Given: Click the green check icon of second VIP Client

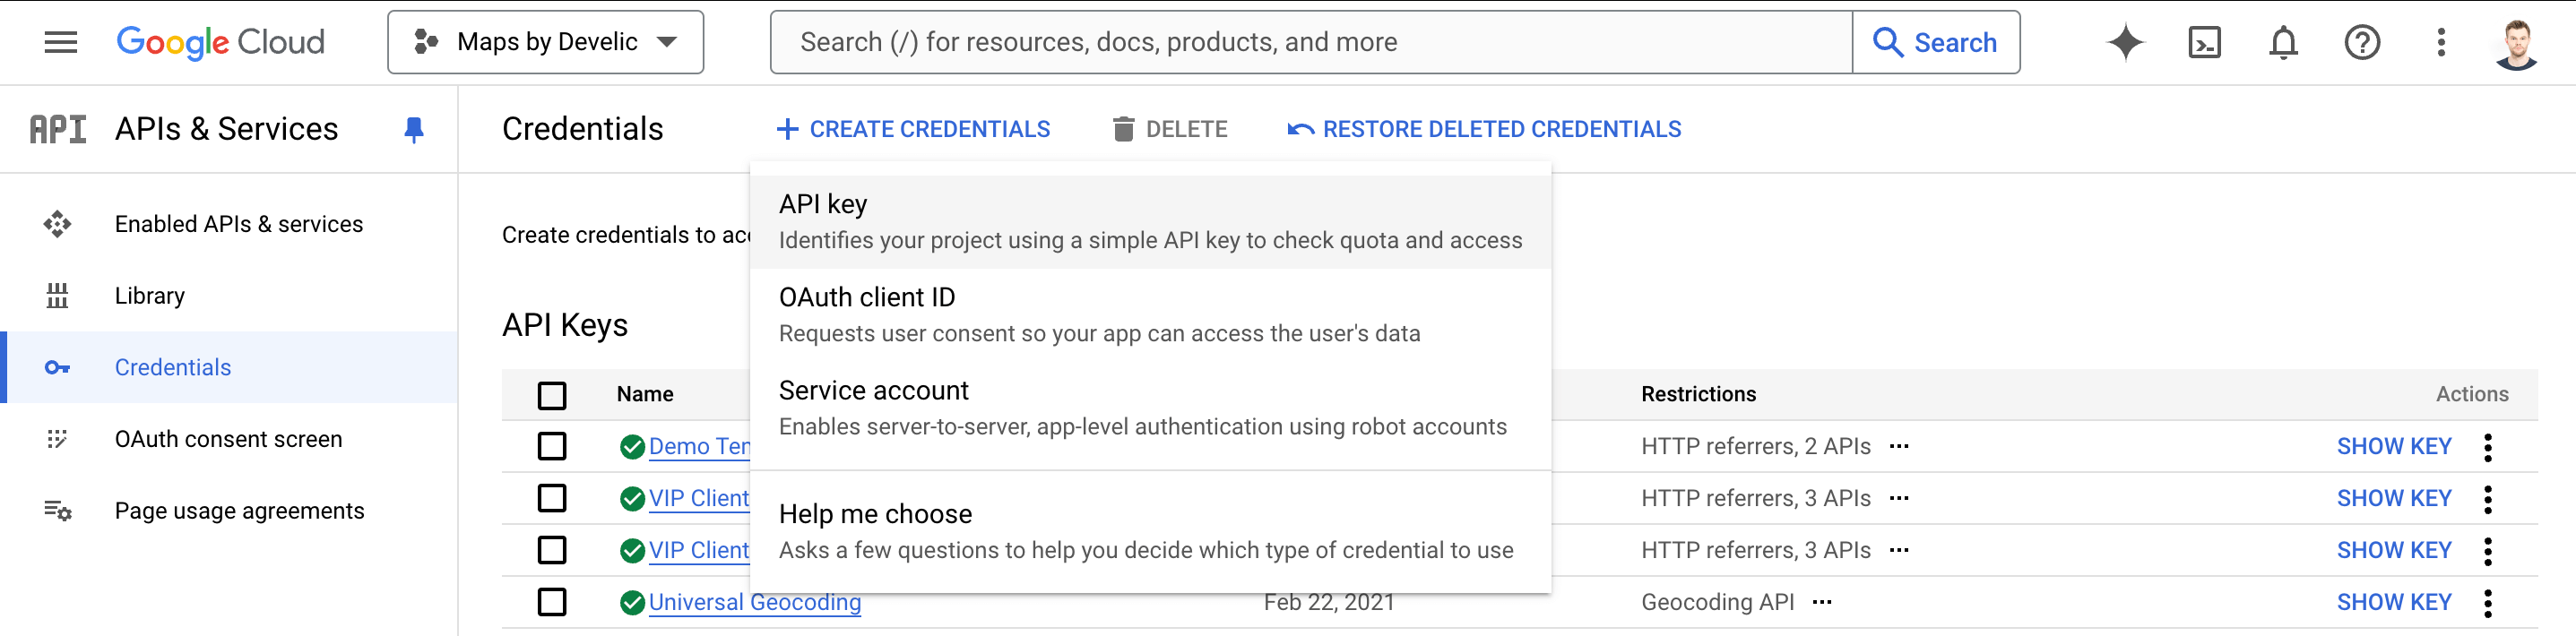Looking at the screenshot, I should coord(632,551).
